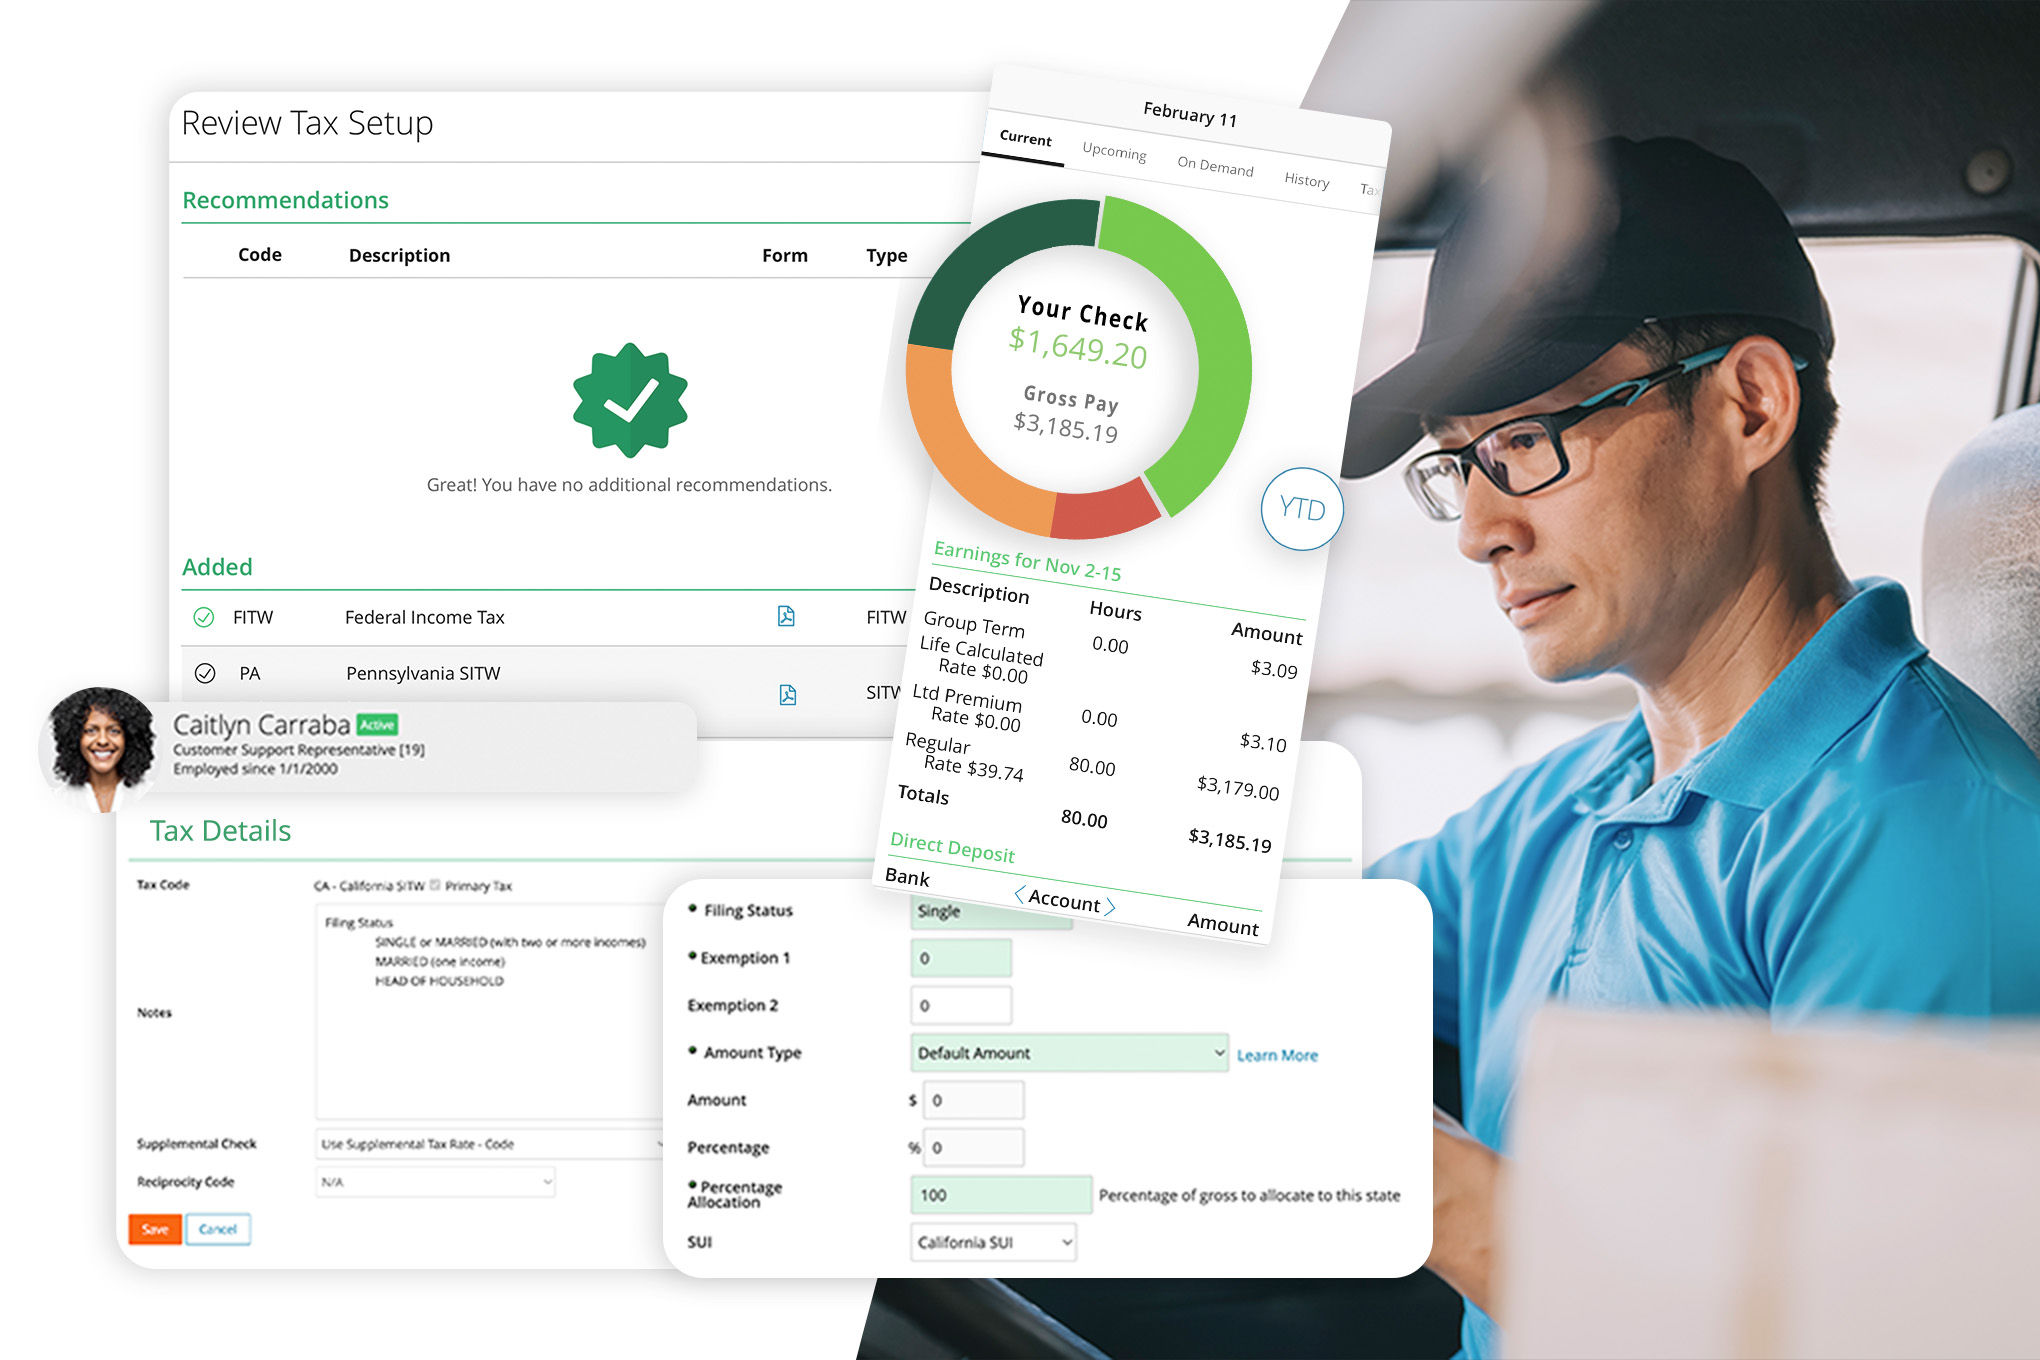Click the Ltd Premium earnings row
Image resolution: width=2040 pixels, height=1360 pixels.
pyautogui.click(x=1098, y=716)
